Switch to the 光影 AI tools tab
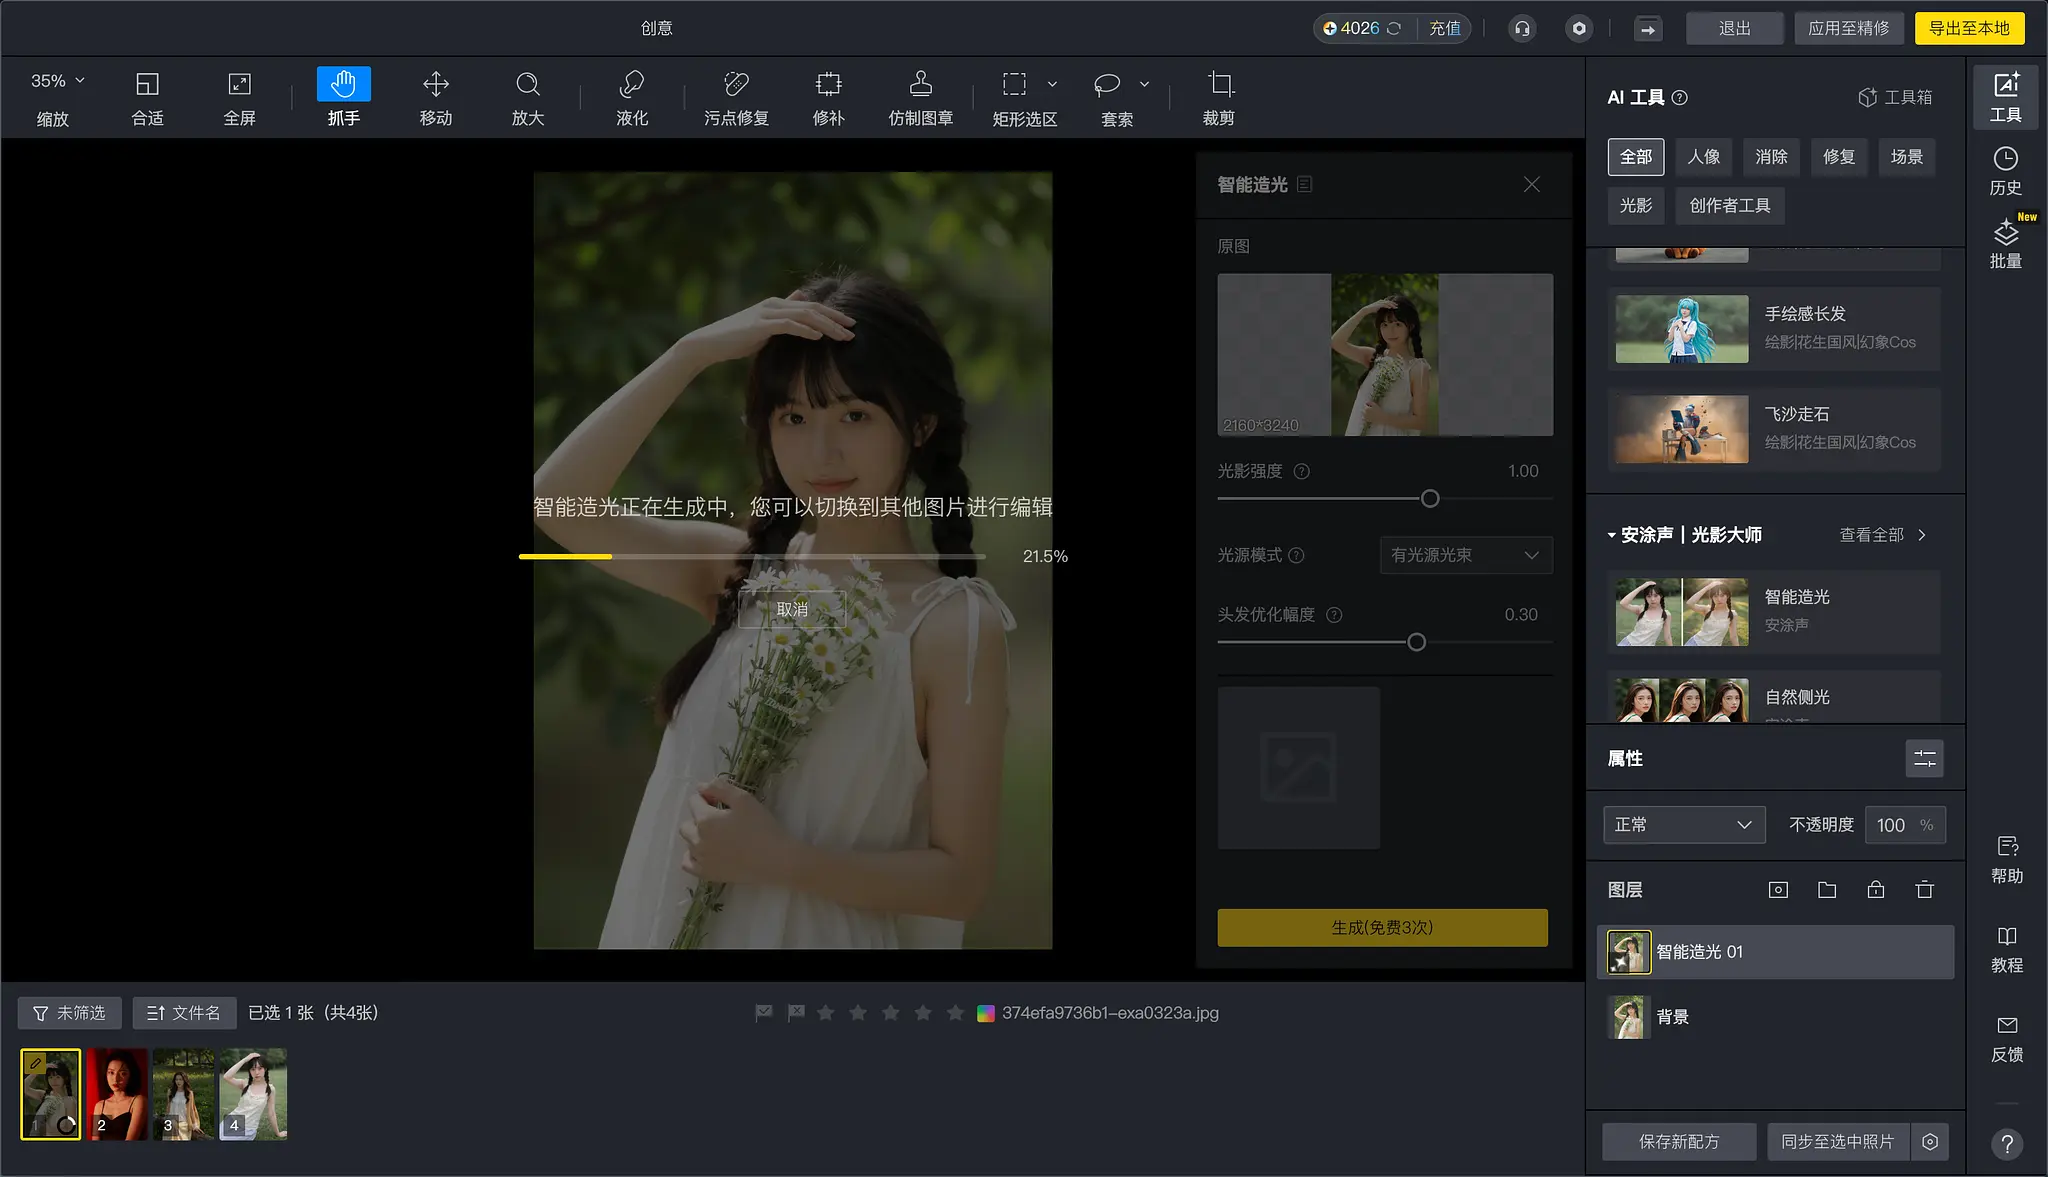 tap(1635, 205)
